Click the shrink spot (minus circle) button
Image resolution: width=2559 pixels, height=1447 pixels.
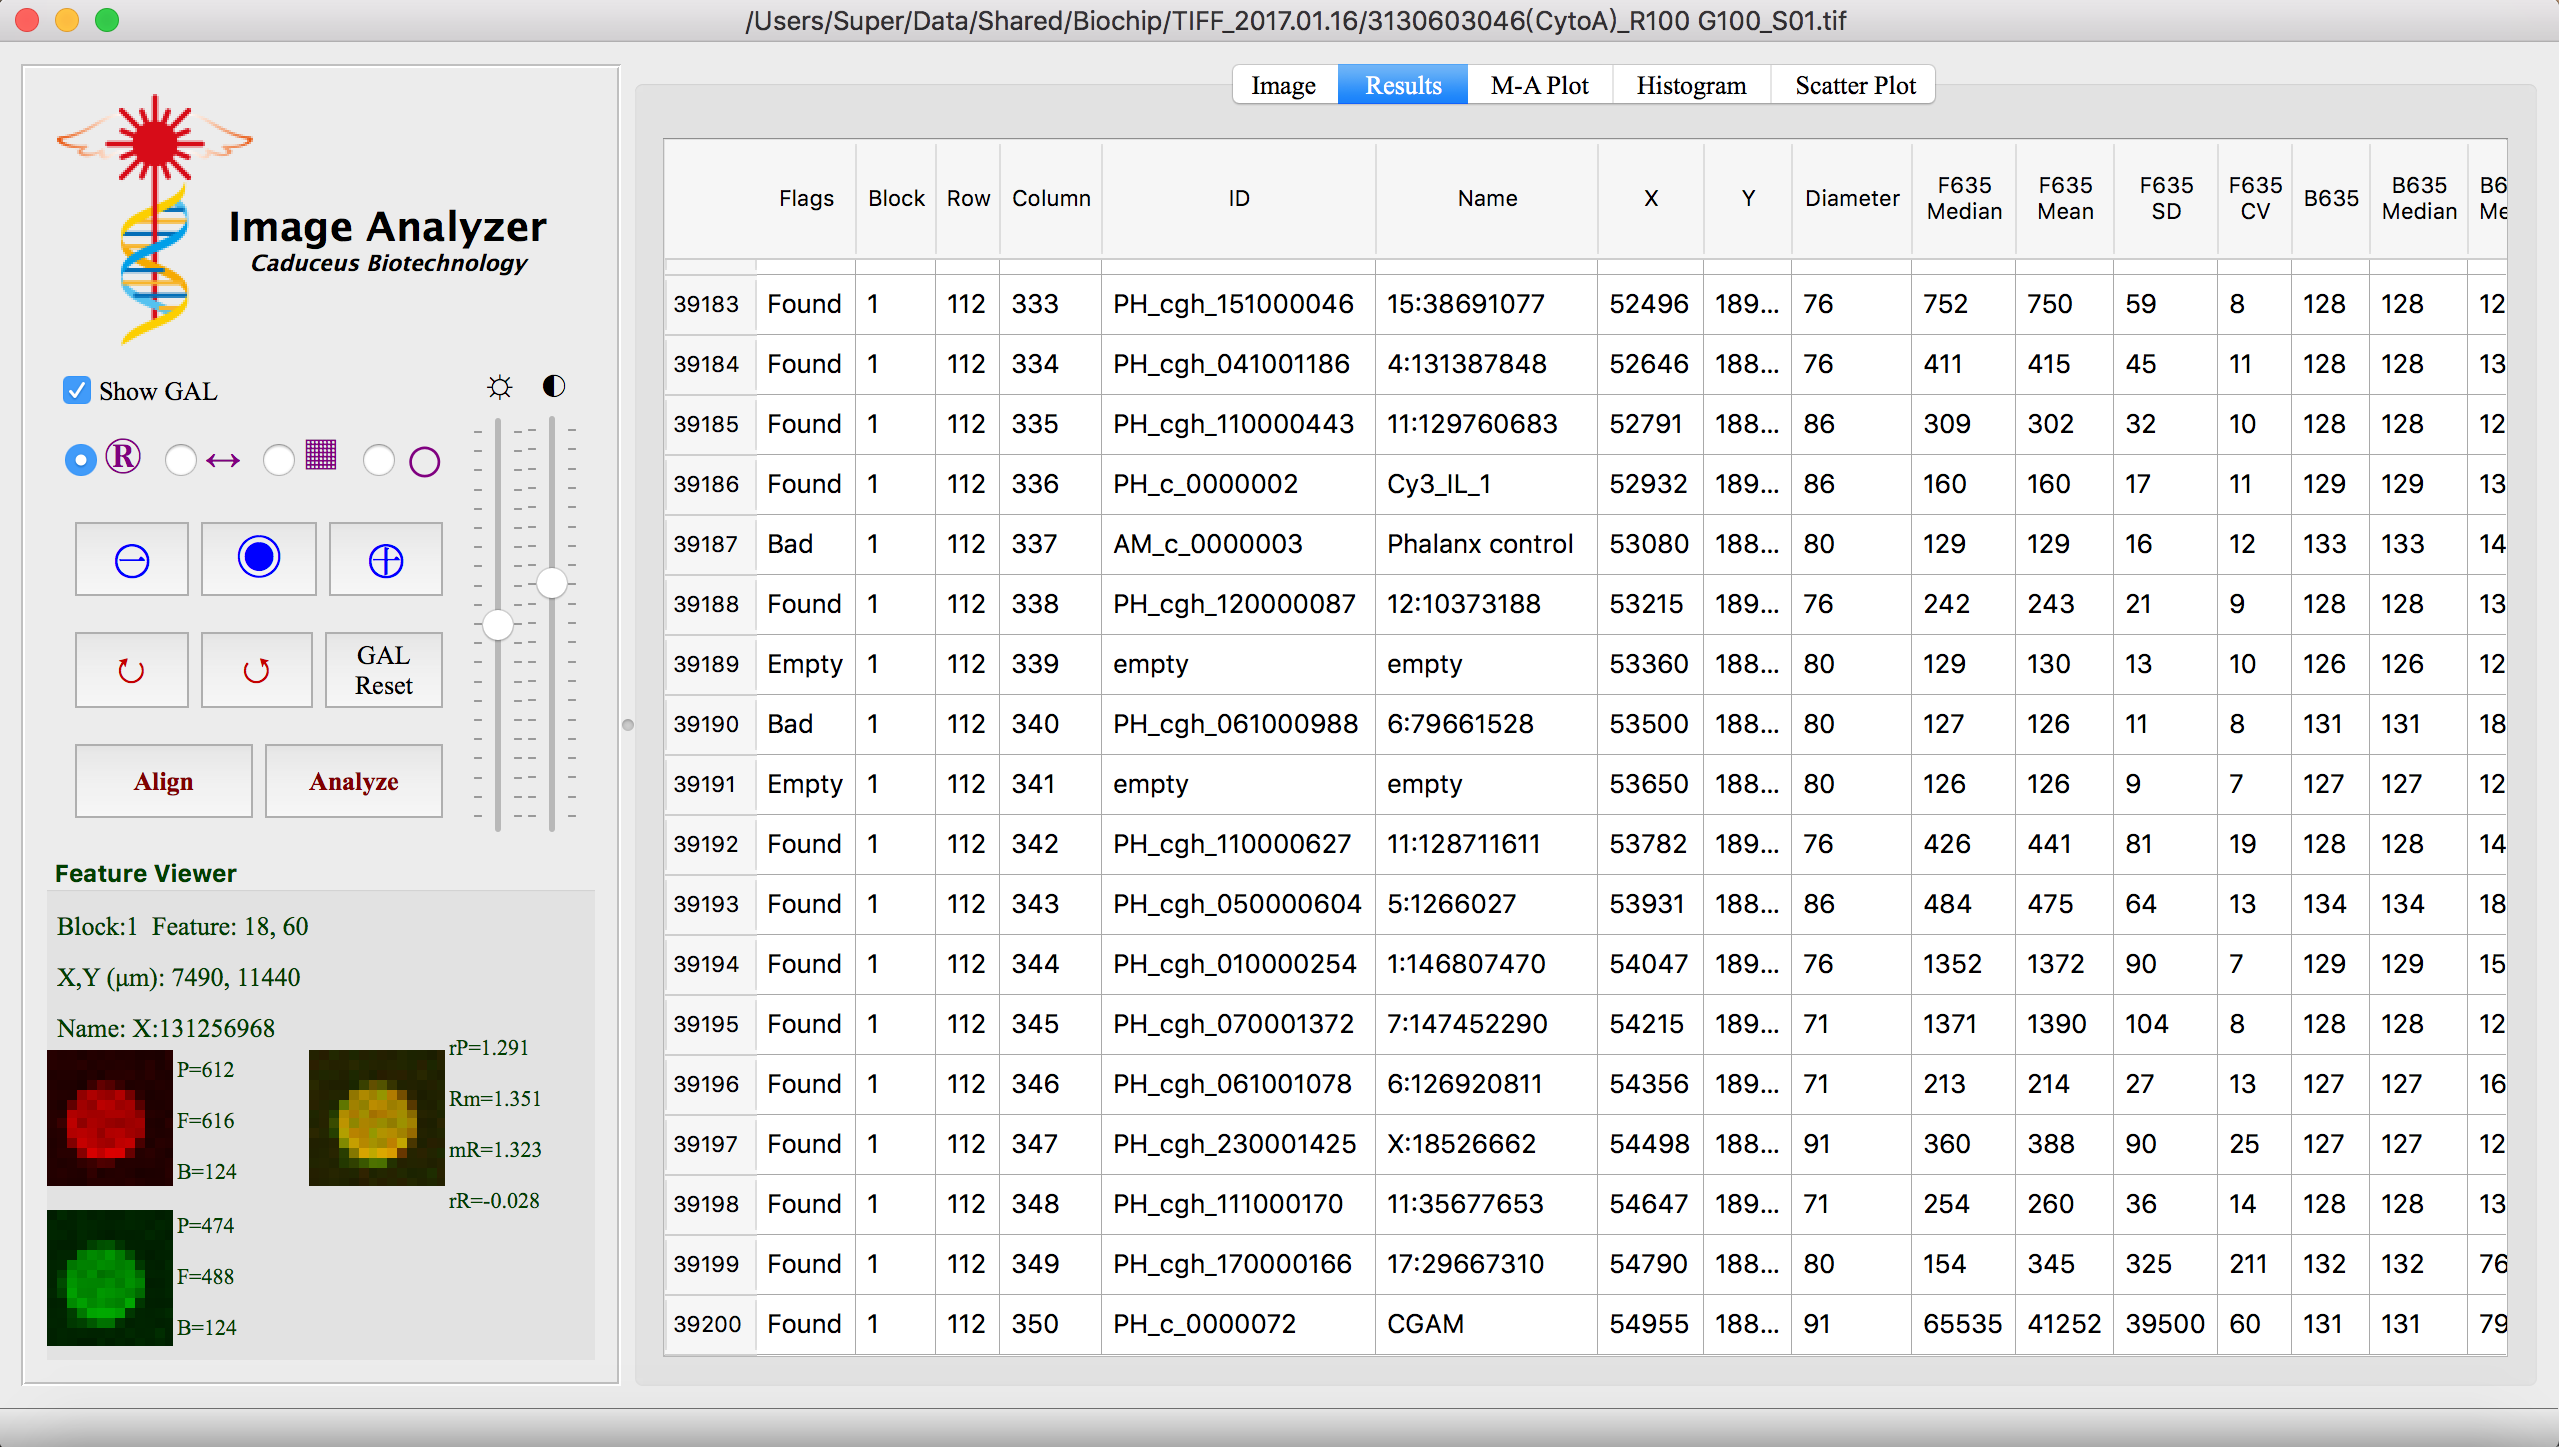(131, 560)
